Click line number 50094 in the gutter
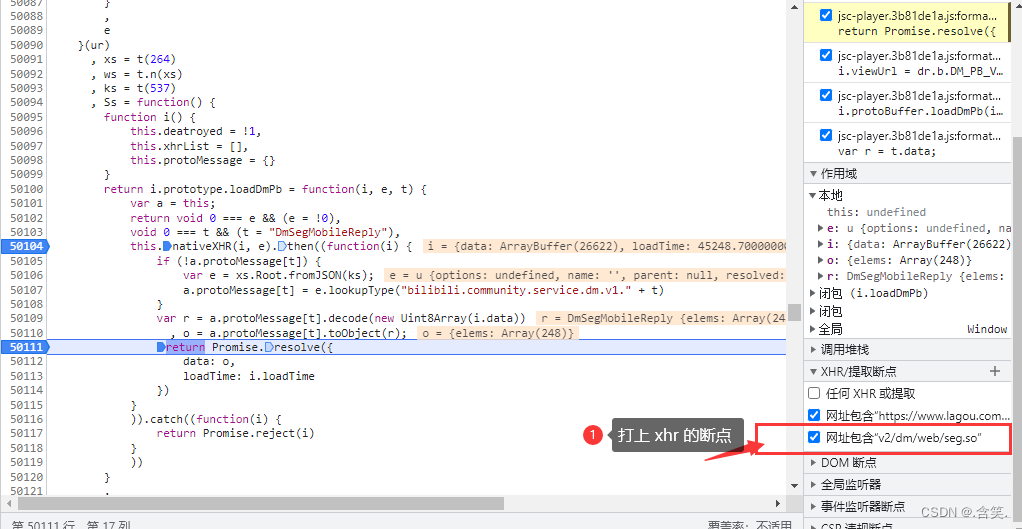1022x529 pixels. pos(27,102)
